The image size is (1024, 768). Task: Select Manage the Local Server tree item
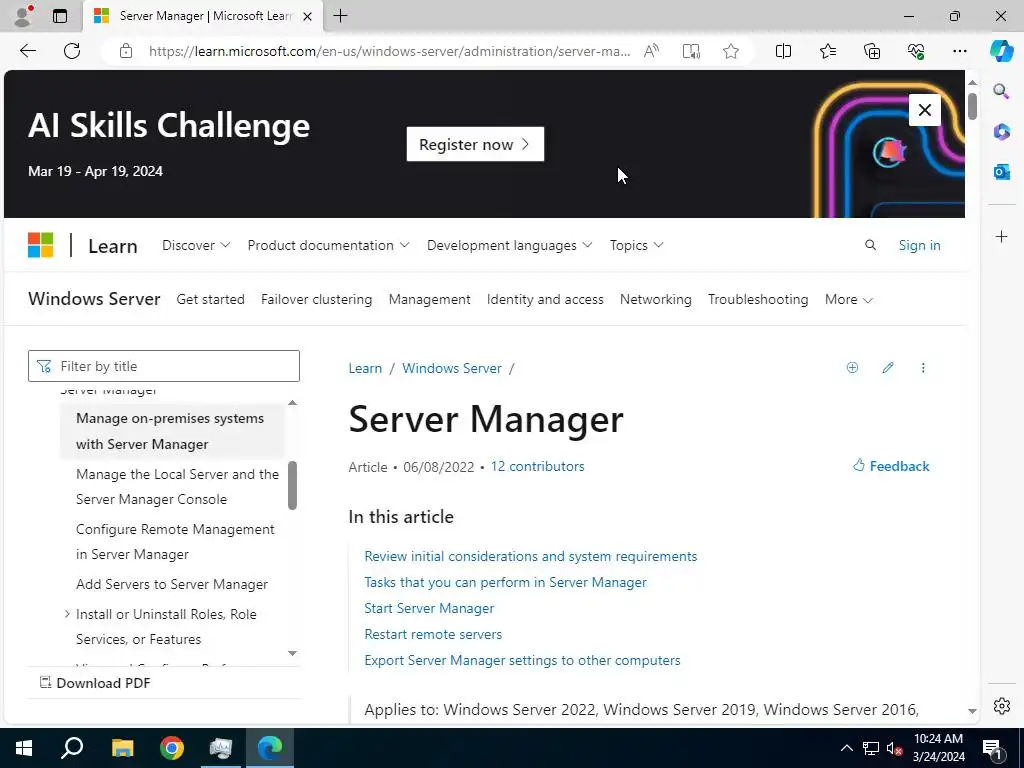click(x=177, y=487)
